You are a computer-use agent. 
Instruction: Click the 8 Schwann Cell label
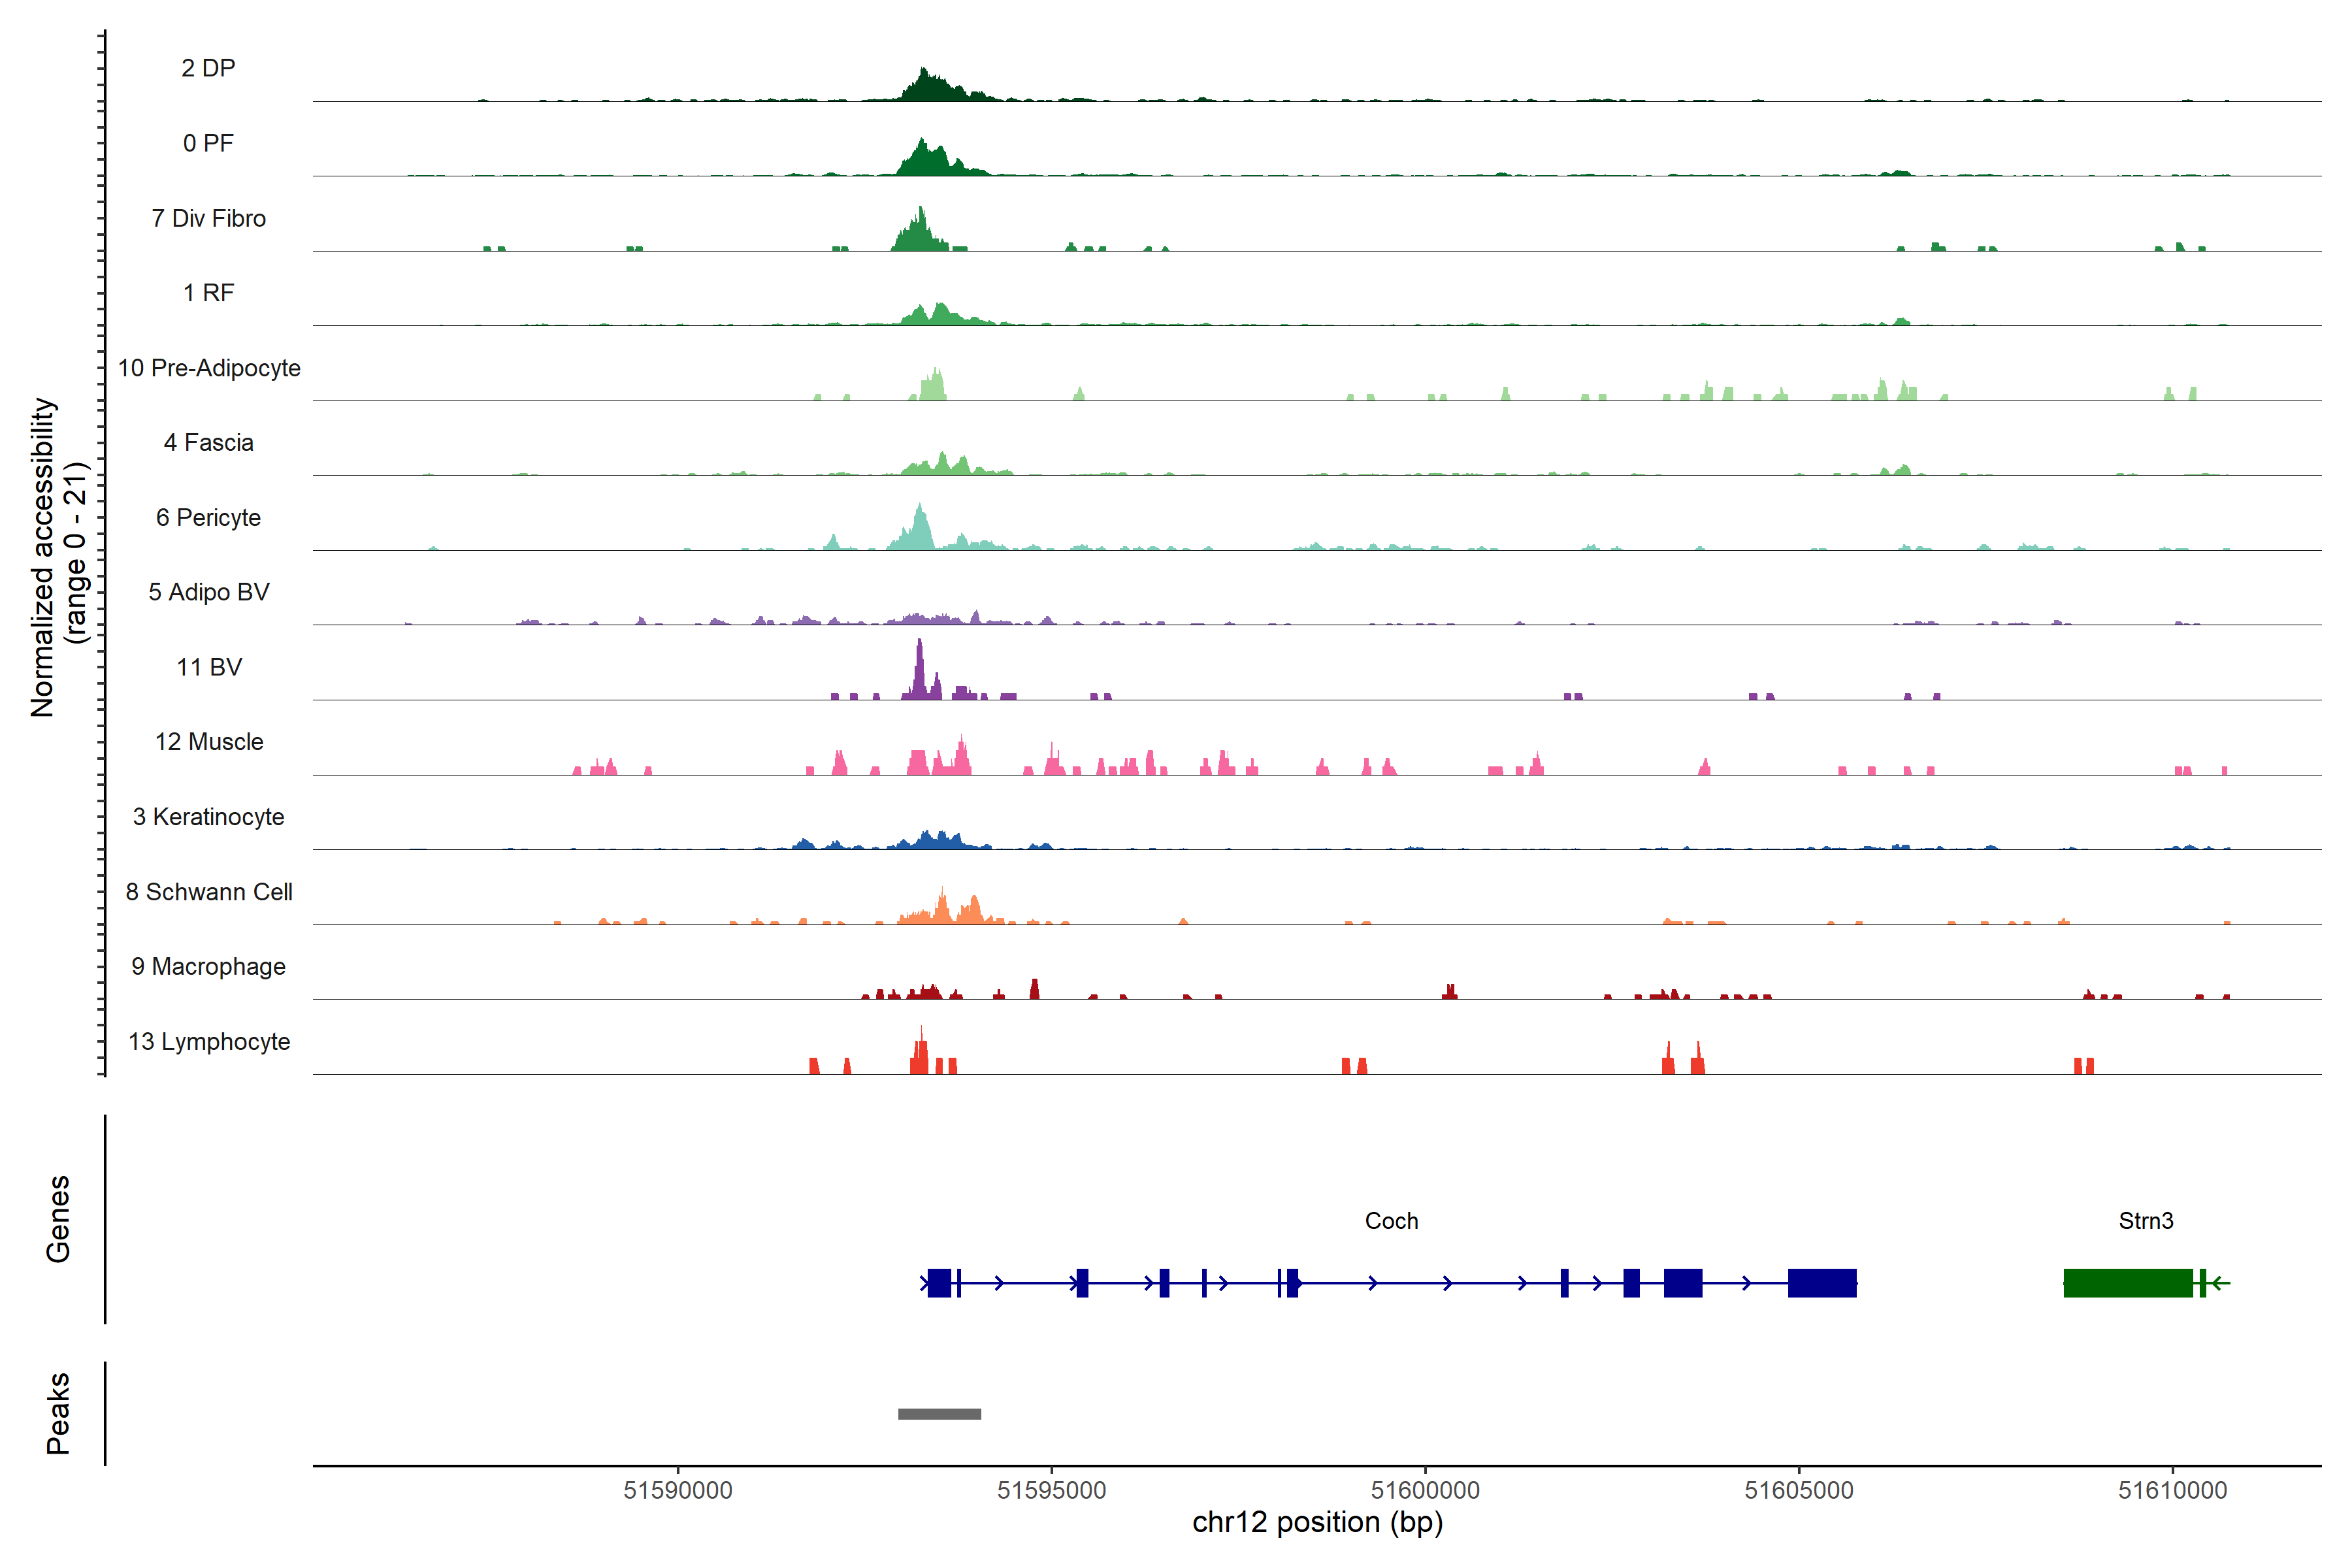[x=209, y=892]
